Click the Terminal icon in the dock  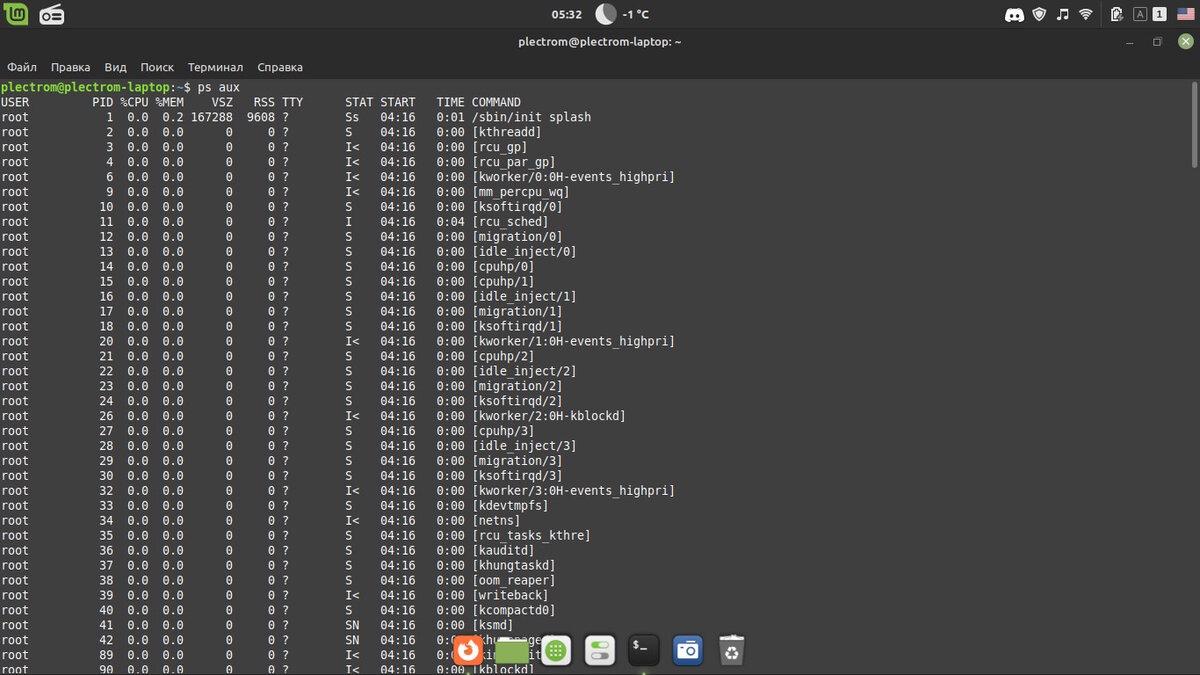tap(644, 650)
